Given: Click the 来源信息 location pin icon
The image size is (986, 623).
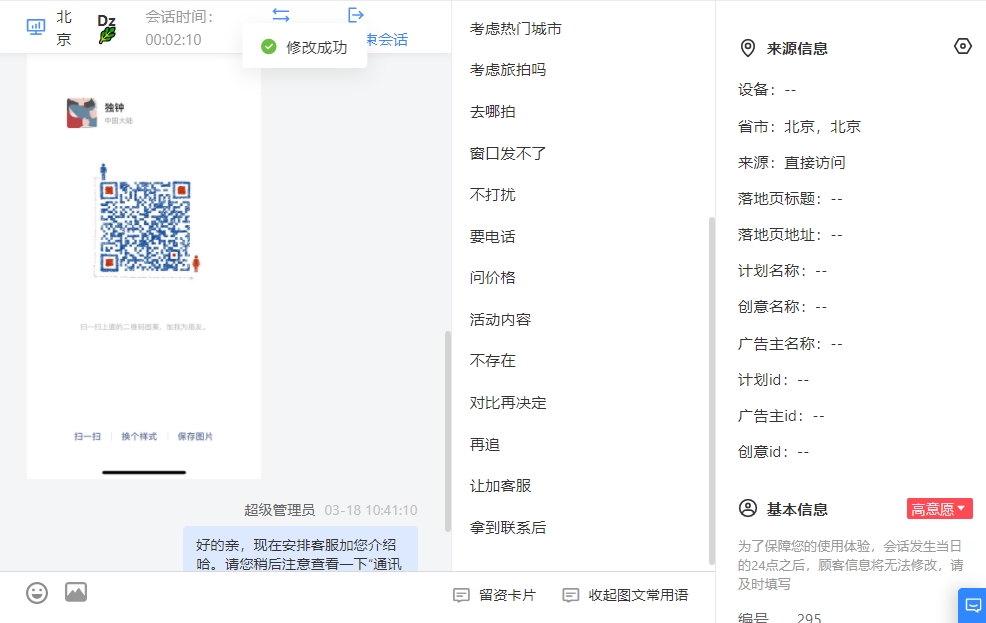Looking at the screenshot, I should click(x=748, y=48).
